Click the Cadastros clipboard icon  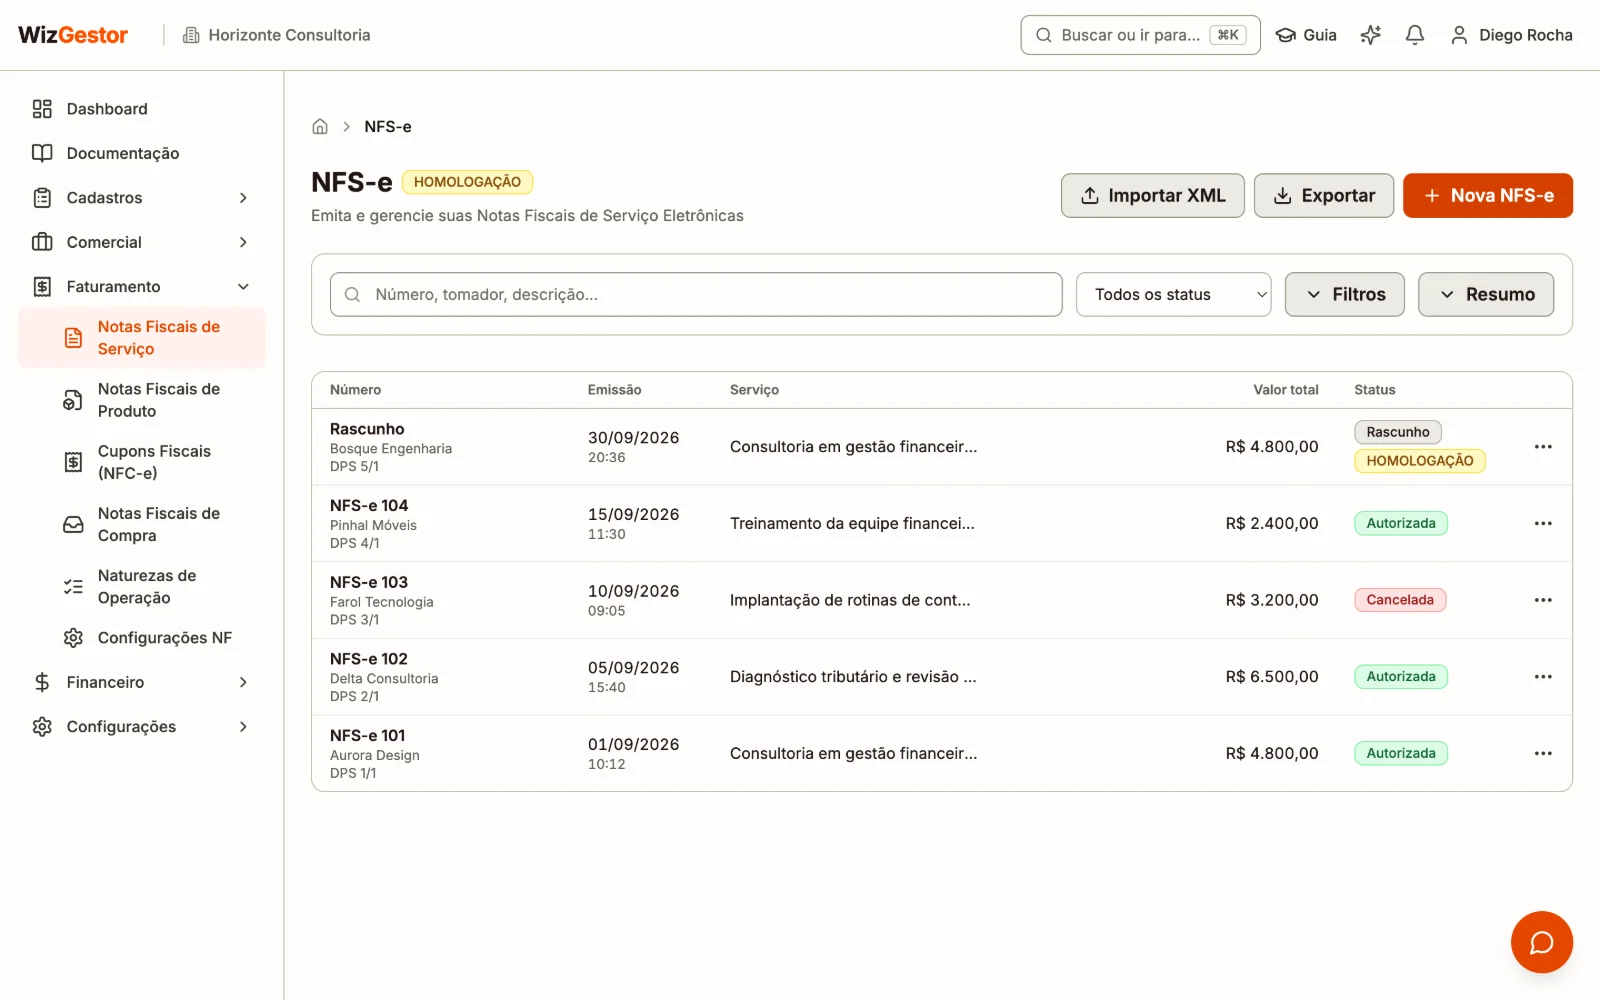pyautogui.click(x=42, y=198)
